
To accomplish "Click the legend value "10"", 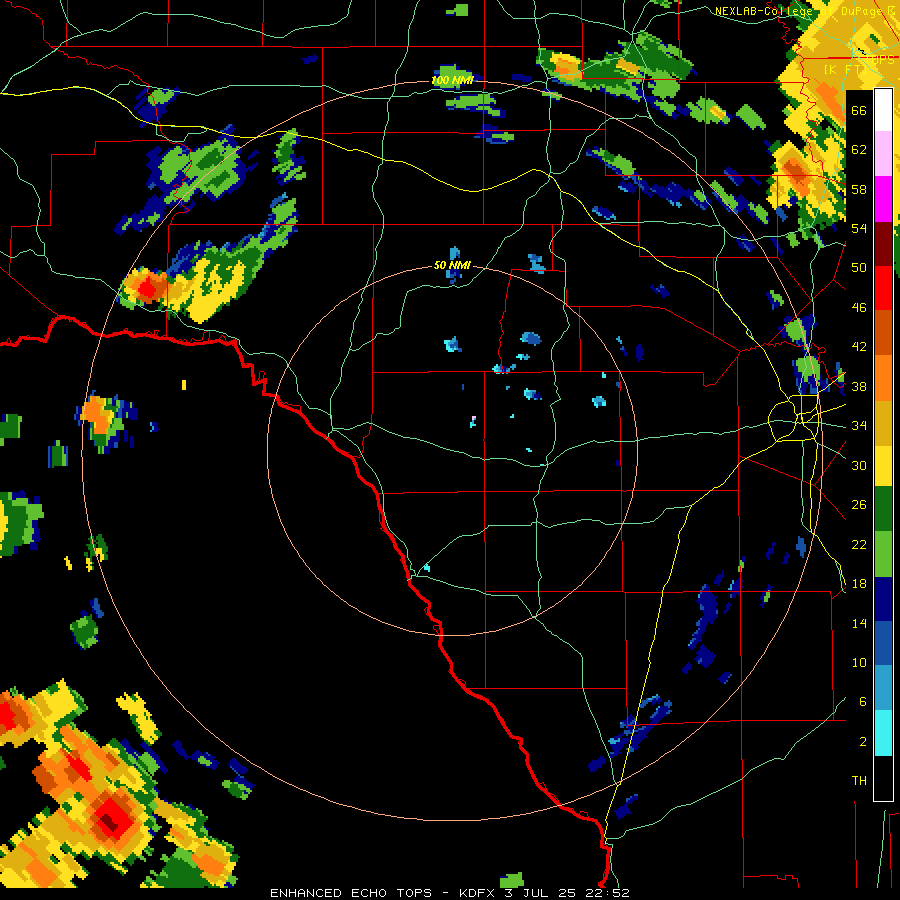I will (859, 662).
